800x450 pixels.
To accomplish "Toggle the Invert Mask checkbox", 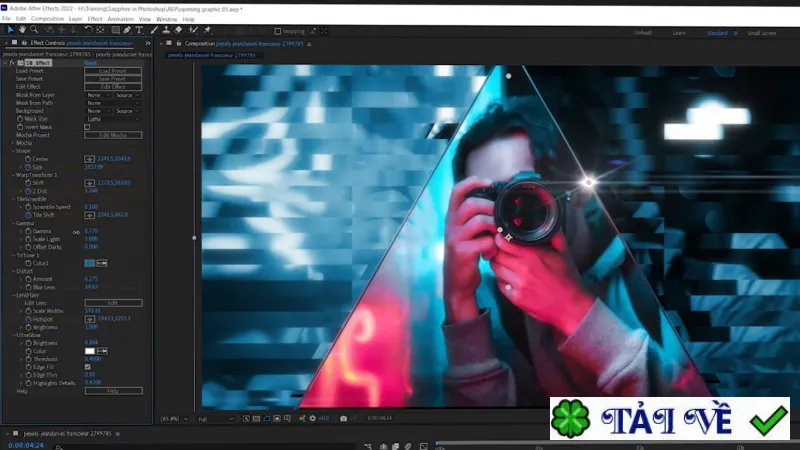I will 87,127.
